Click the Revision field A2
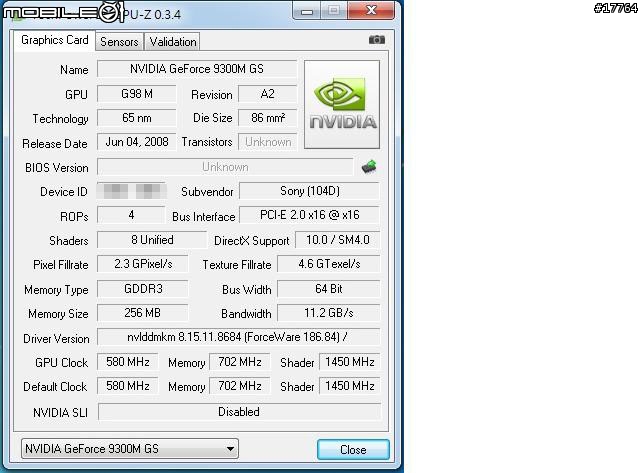The image size is (640, 473). [267, 94]
